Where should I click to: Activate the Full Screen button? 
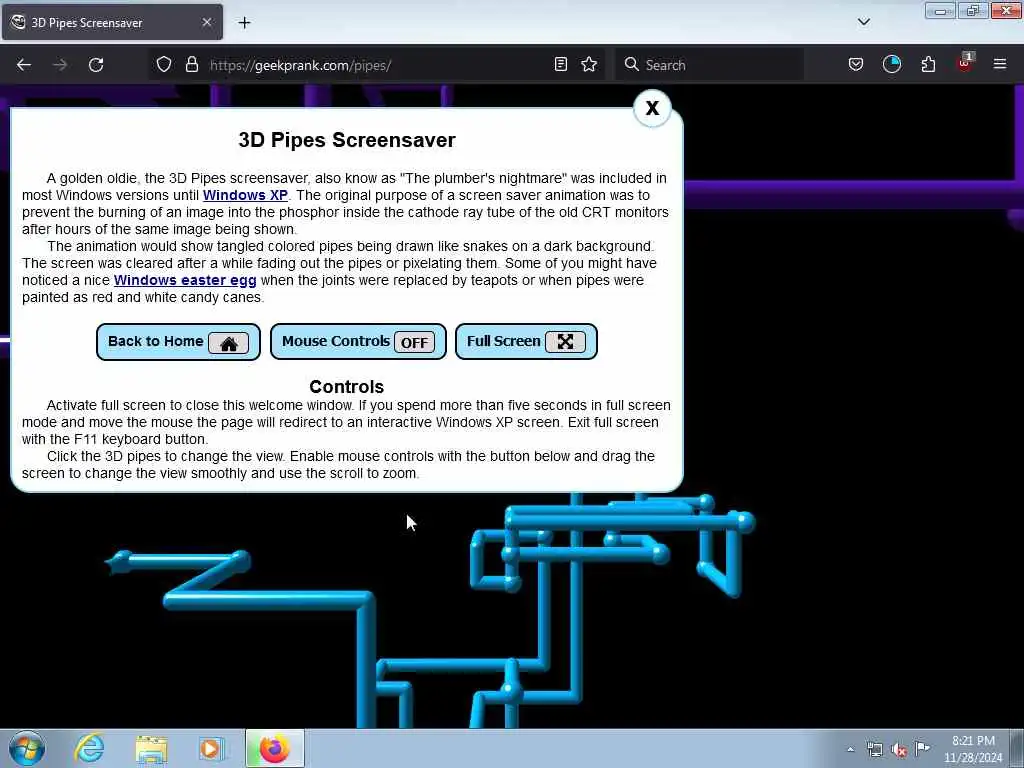pos(526,342)
